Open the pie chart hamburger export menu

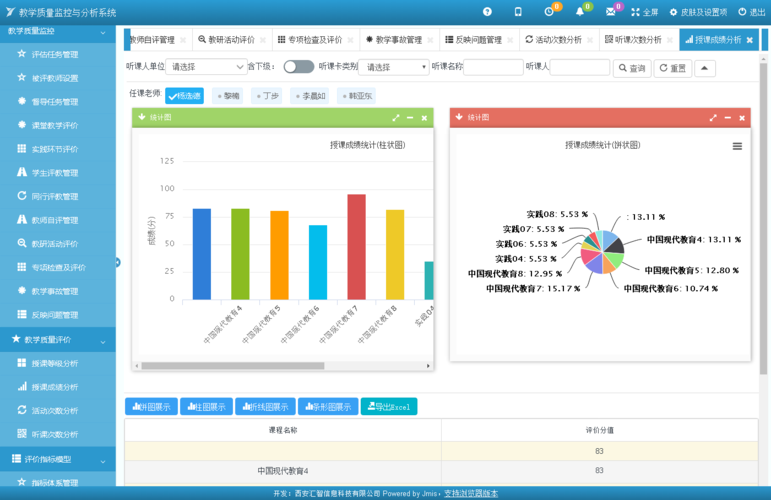tap(737, 146)
